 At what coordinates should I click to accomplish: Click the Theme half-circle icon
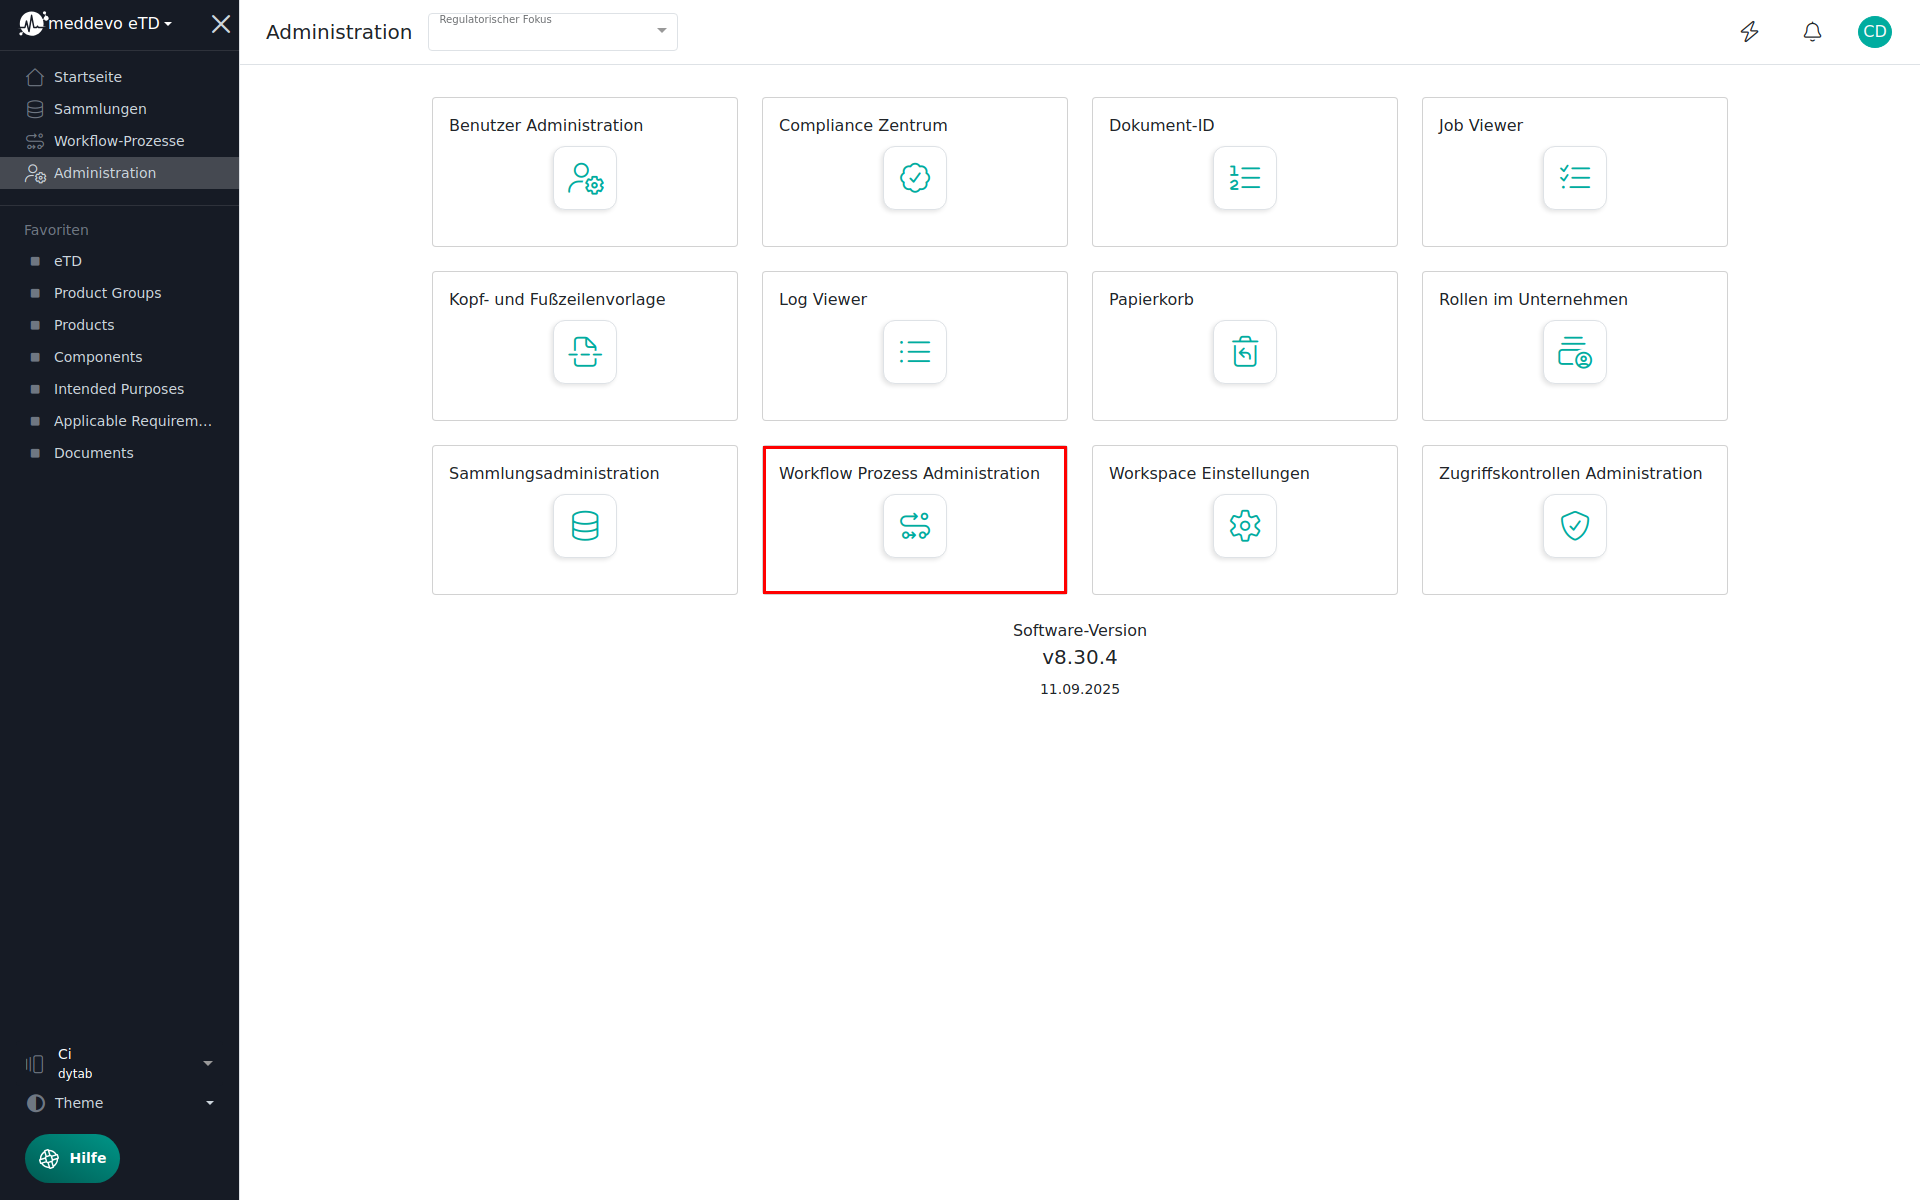[x=36, y=1103]
